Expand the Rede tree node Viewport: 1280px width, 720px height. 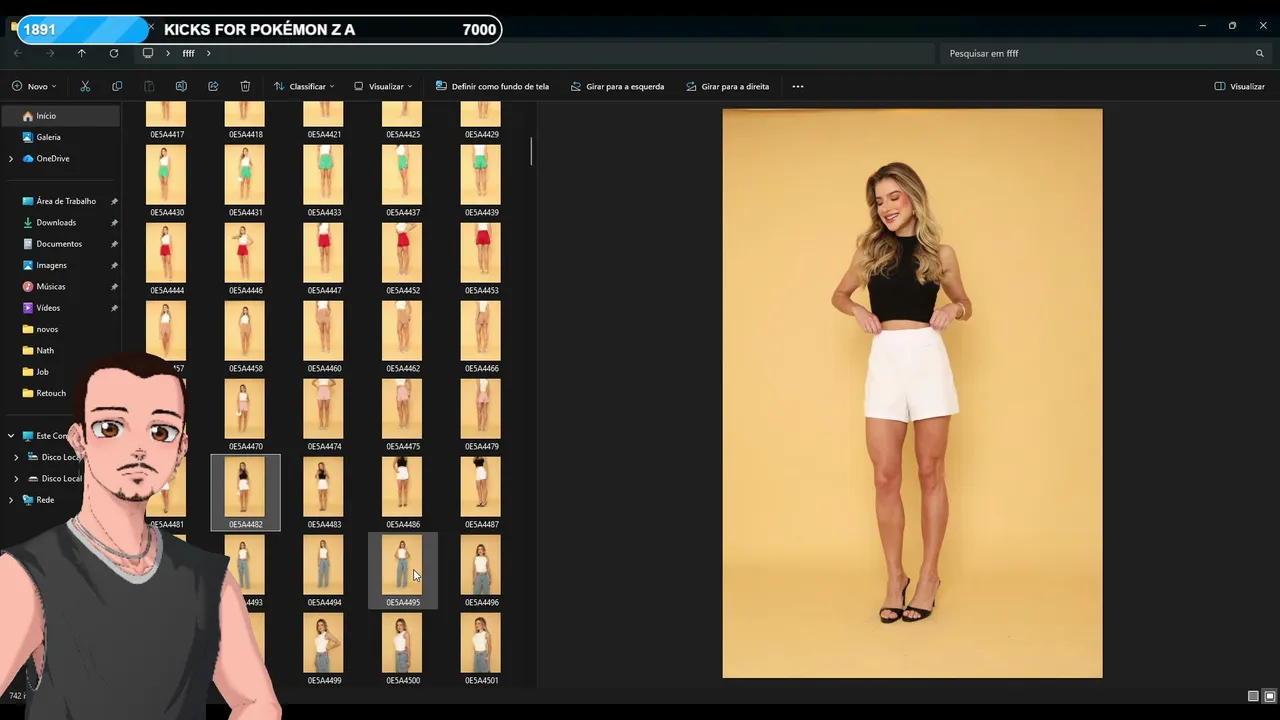(x=11, y=500)
